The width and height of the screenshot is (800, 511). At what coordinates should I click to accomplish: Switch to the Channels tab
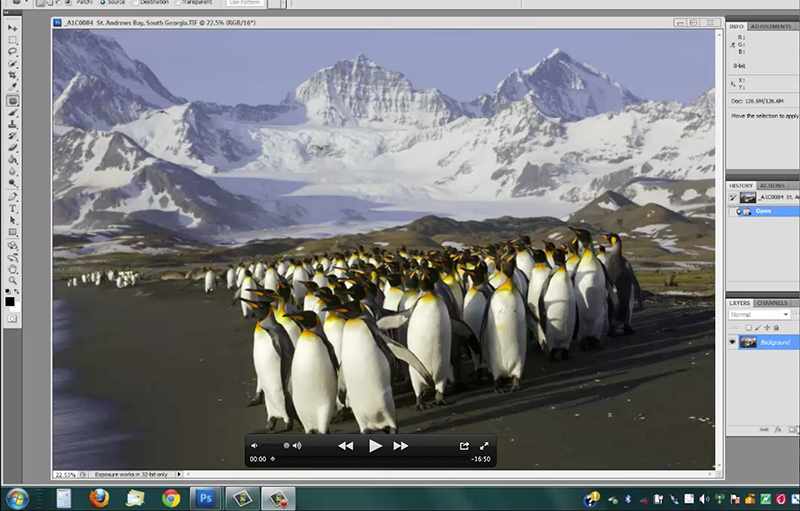click(772, 303)
